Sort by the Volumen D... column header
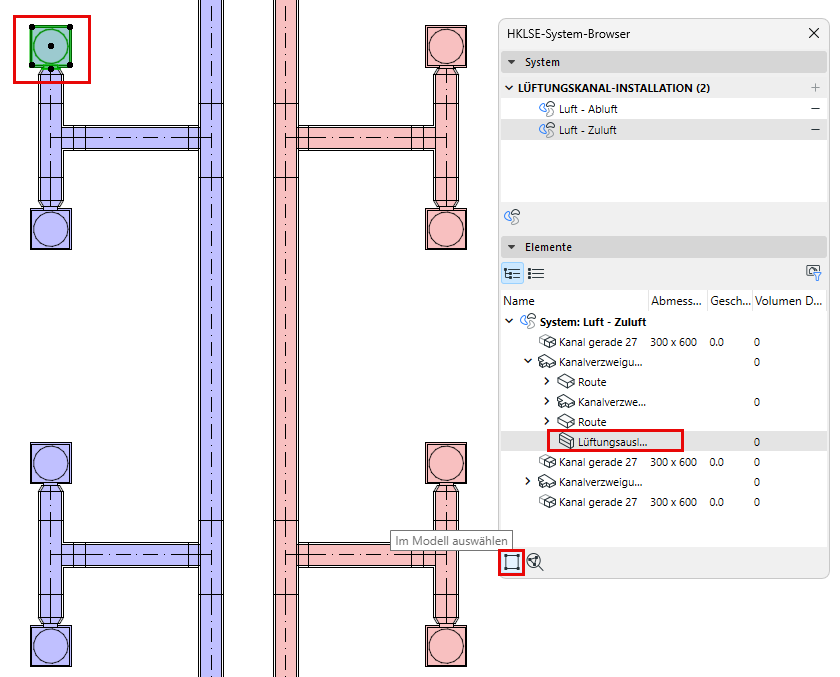Image resolution: width=840 pixels, height=677 pixels. [x=789, y=301]
